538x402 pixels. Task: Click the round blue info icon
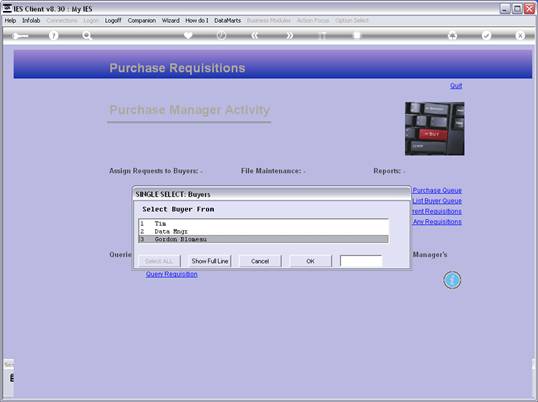tap(452, 280)
